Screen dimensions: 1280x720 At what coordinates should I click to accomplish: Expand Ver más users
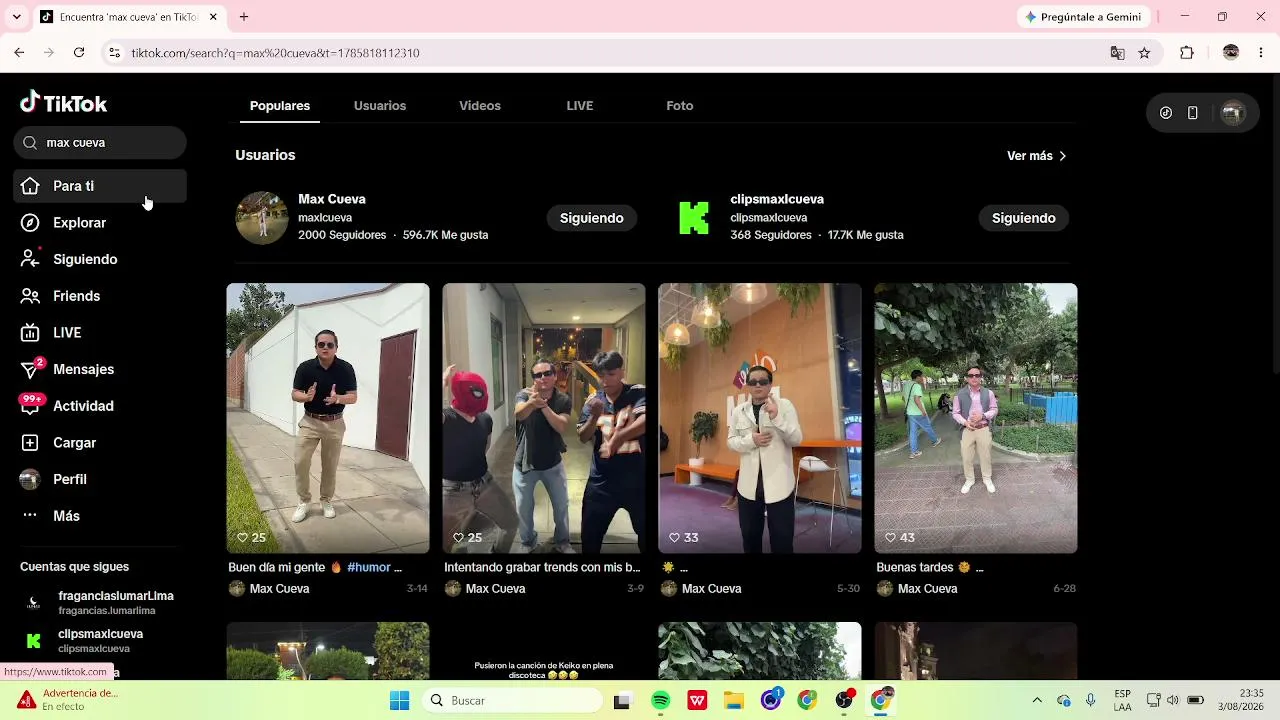tap(1037, 156)
